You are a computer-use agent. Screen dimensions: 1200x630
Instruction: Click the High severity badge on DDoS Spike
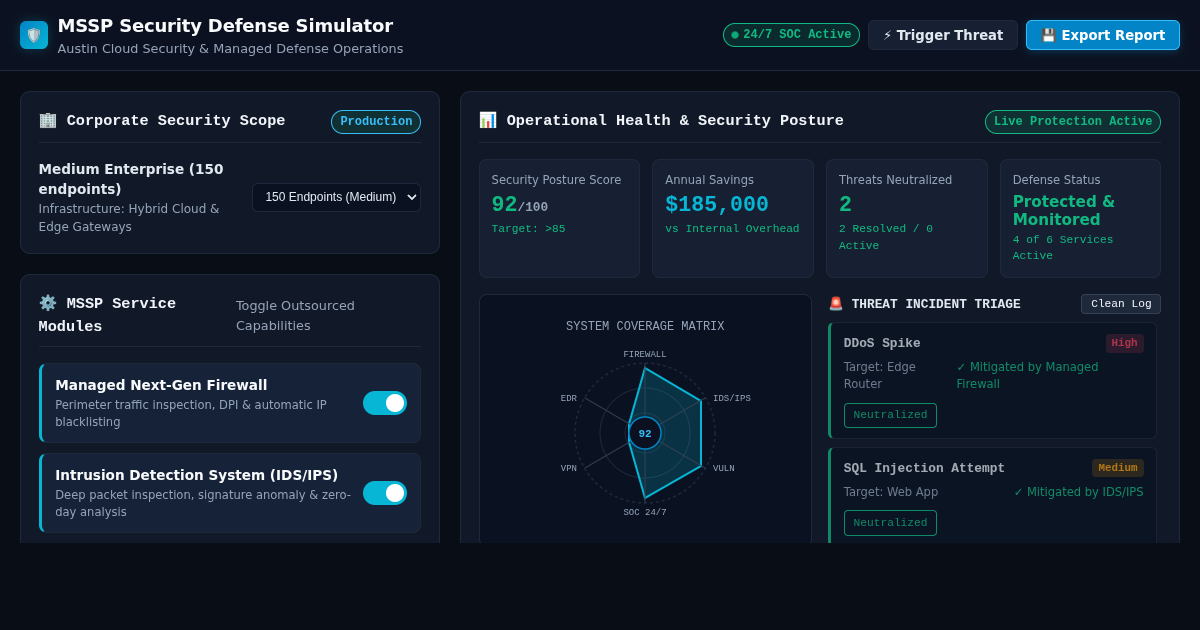[x=1125, y=343]
